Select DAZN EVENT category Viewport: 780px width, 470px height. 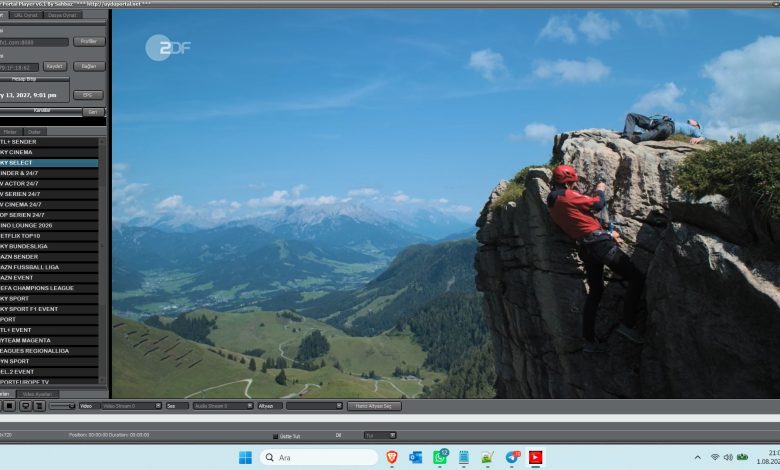point(49,278)
